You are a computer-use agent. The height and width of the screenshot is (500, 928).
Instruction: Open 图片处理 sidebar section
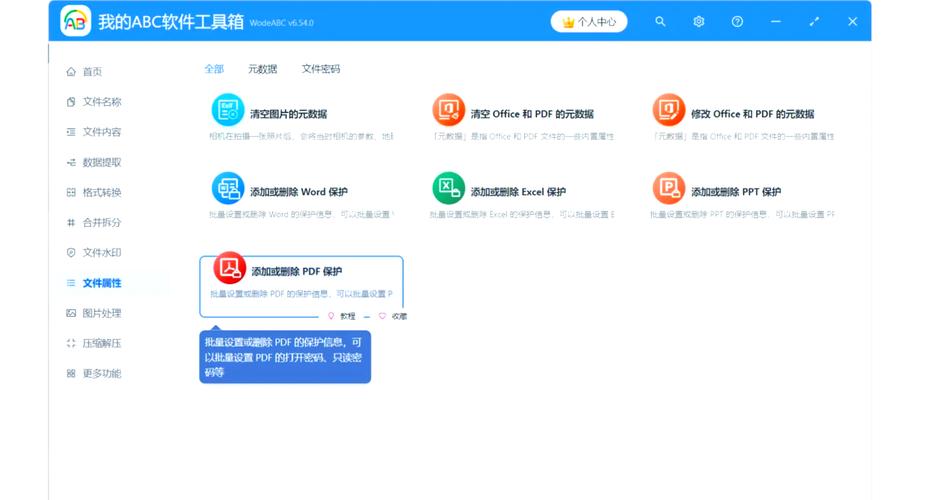click(x=102, y=313)
